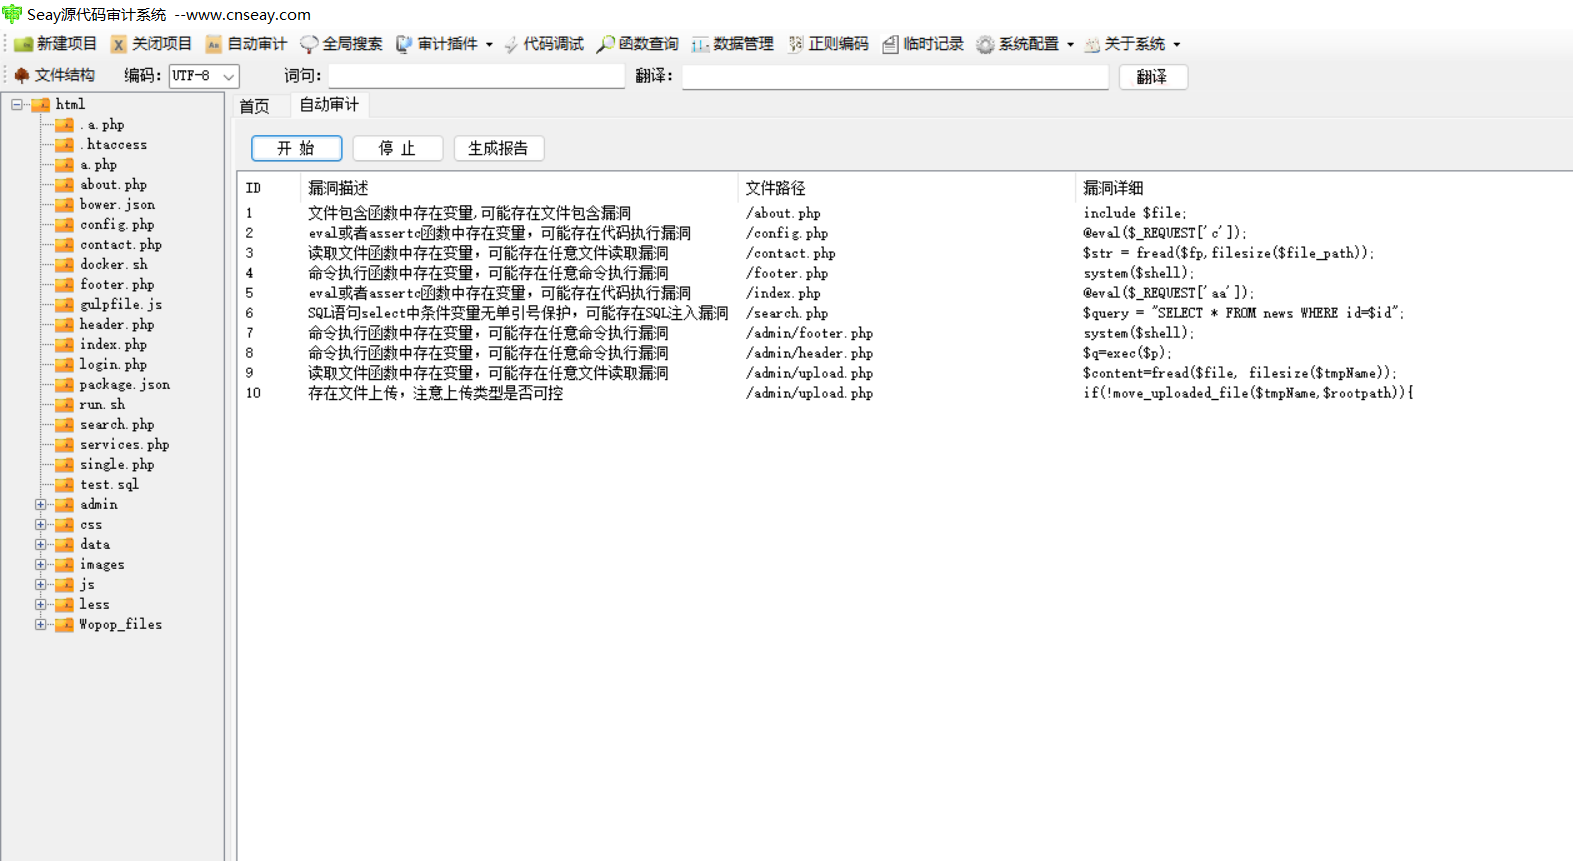Click the 开始 start button

296,148
